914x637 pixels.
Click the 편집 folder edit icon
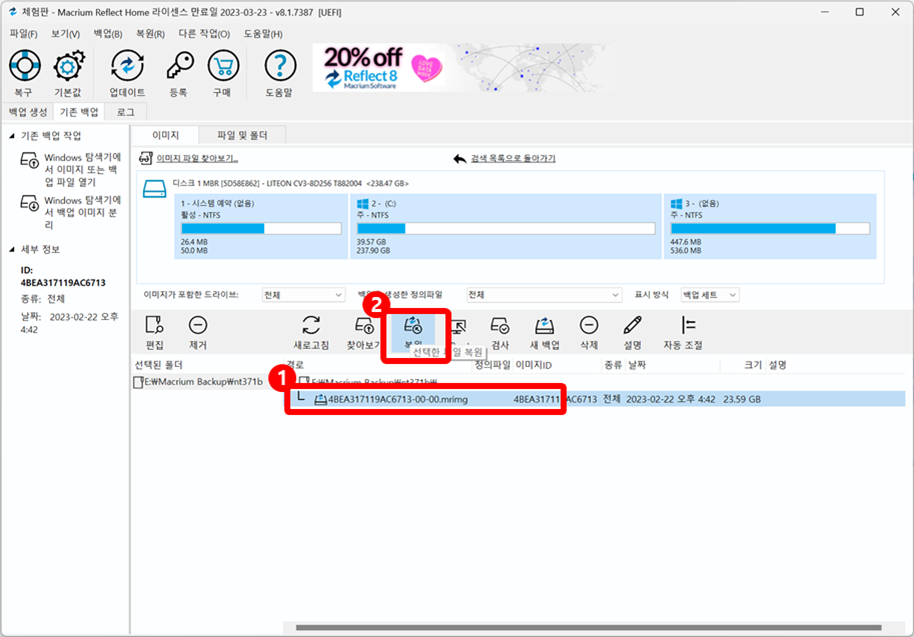tap(154, 325)
